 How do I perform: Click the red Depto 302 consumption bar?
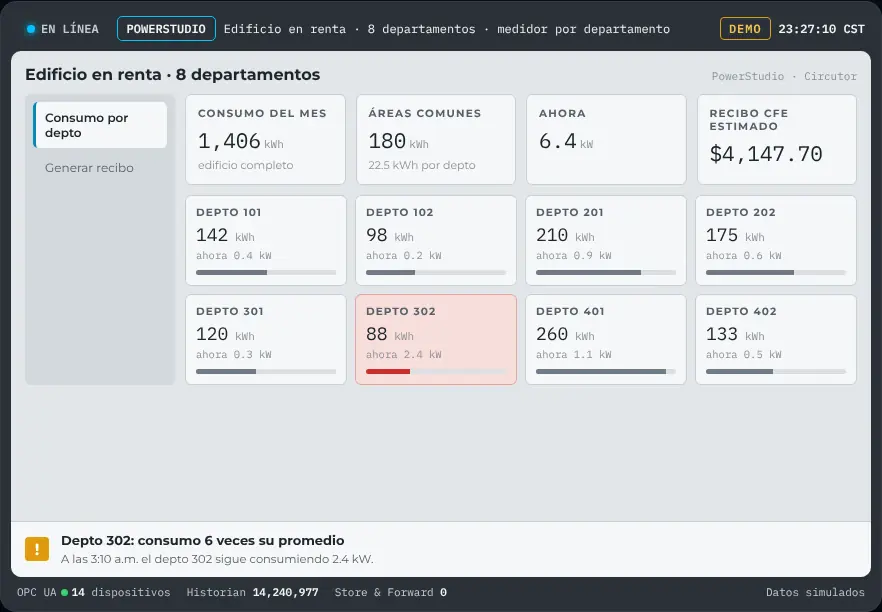coord(436,371)
